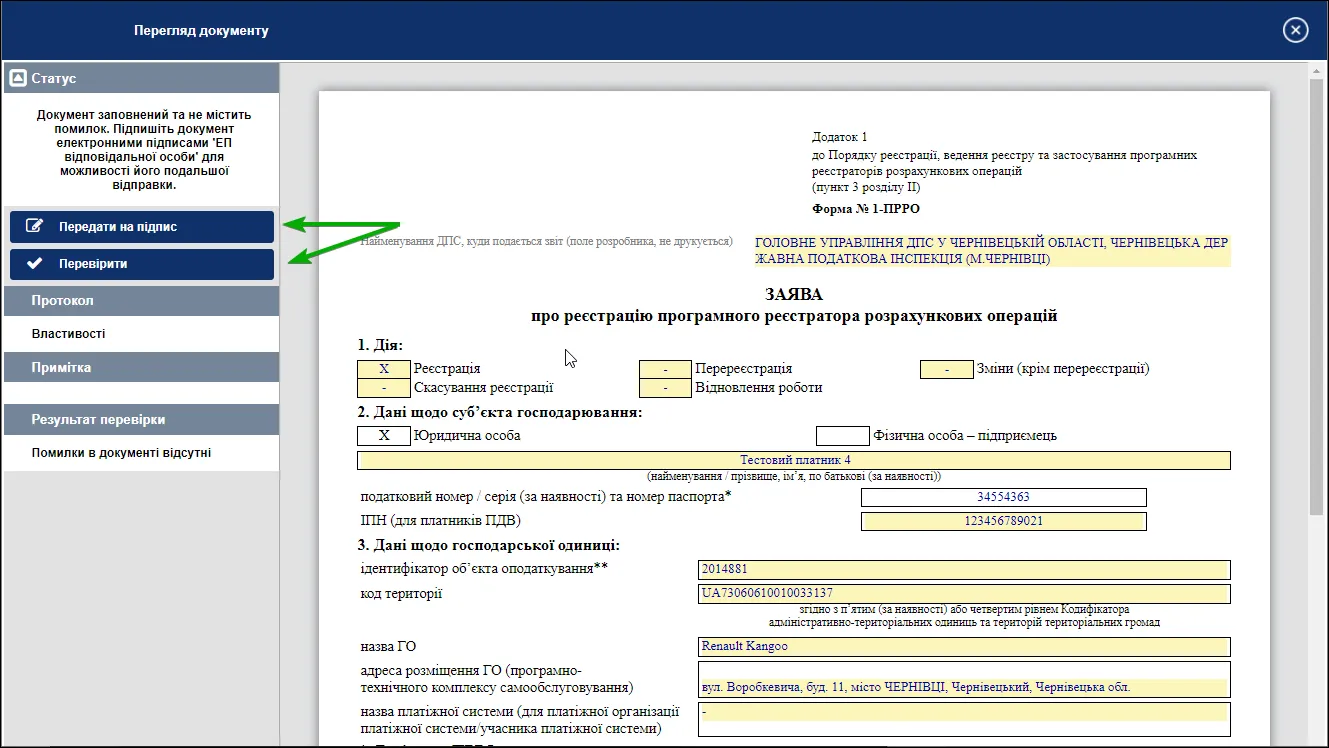Toggle the Скасування реєстрації box
Viewport: 1329px width, 748px height.
384,388
